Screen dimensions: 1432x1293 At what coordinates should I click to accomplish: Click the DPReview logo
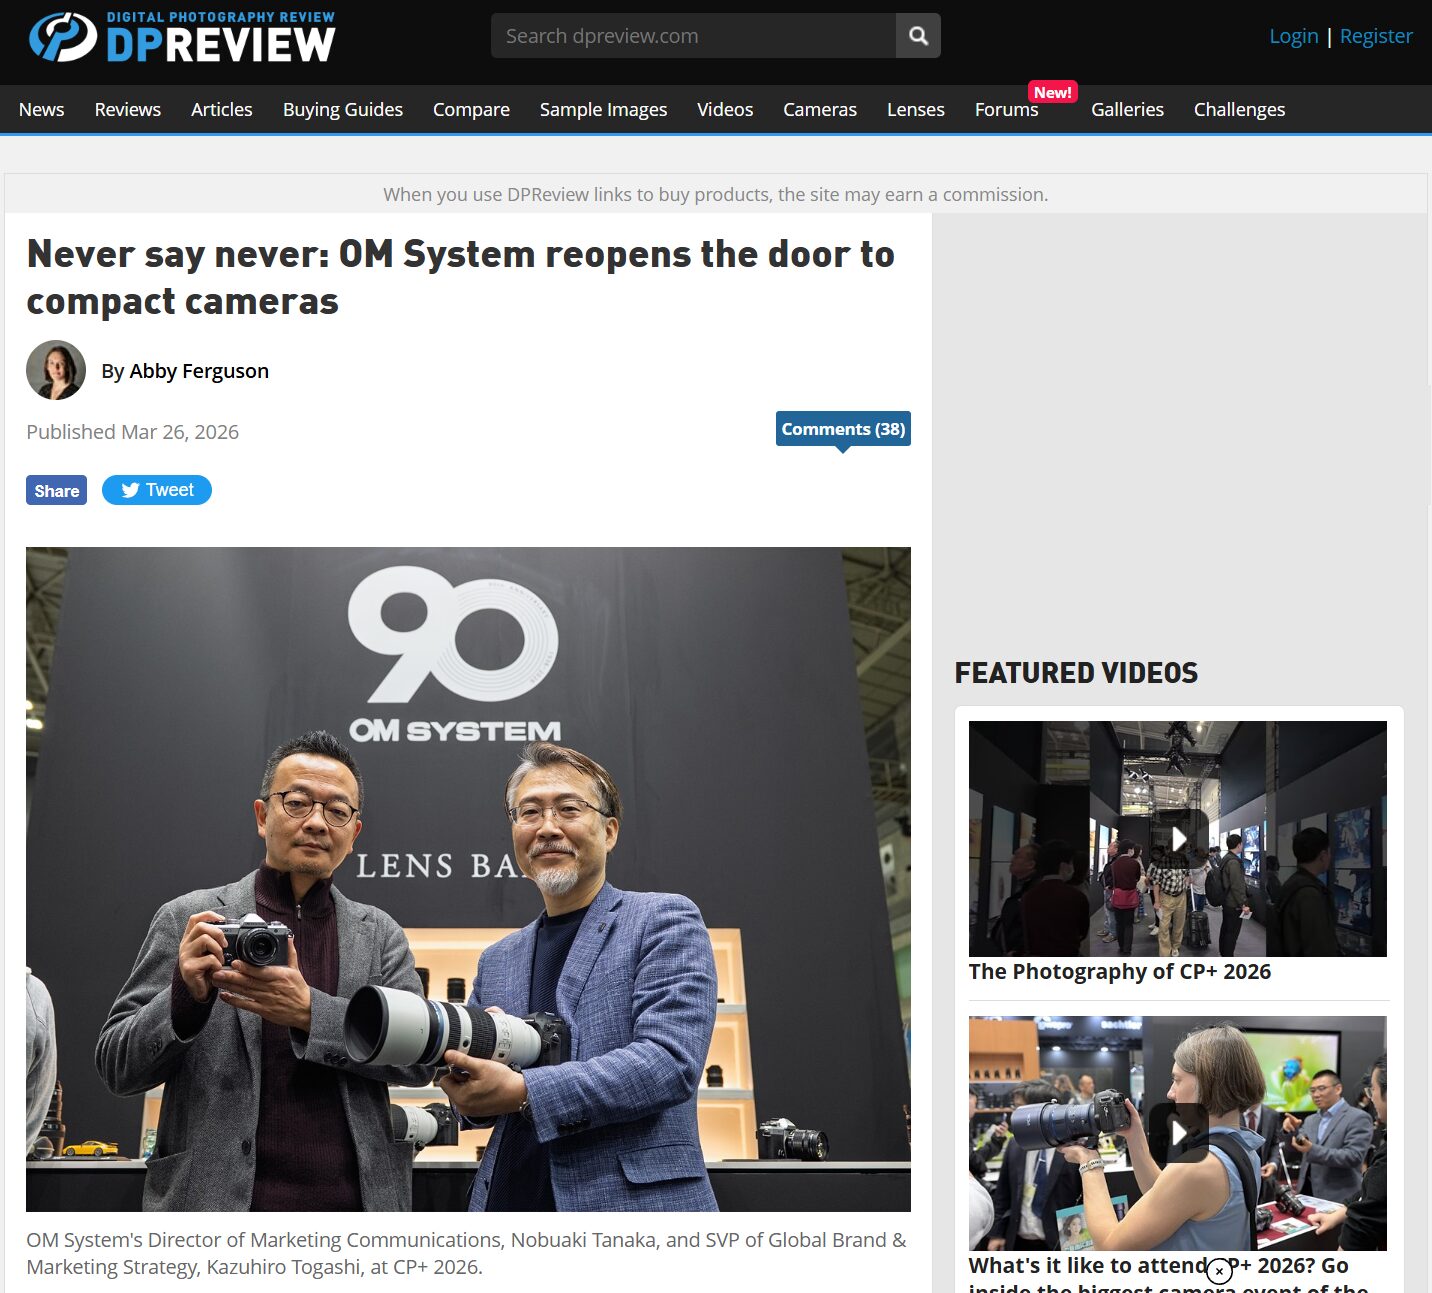click(182, 38)
